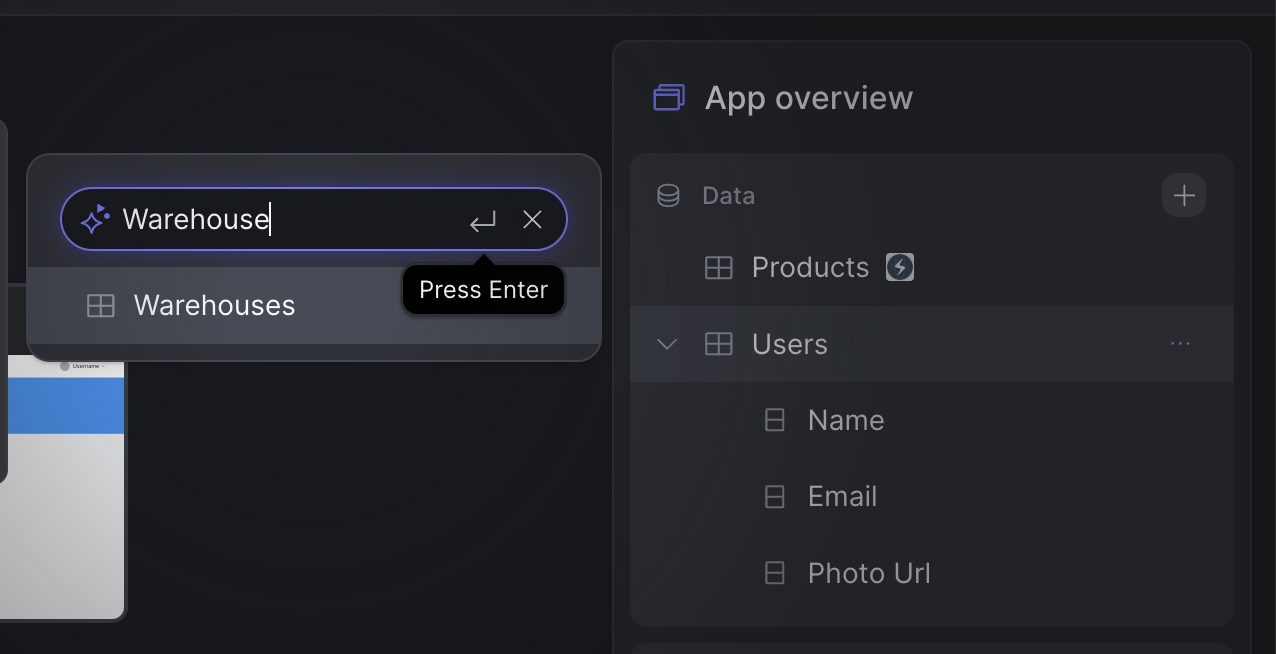Select the Users table row

tap(932, 344)
